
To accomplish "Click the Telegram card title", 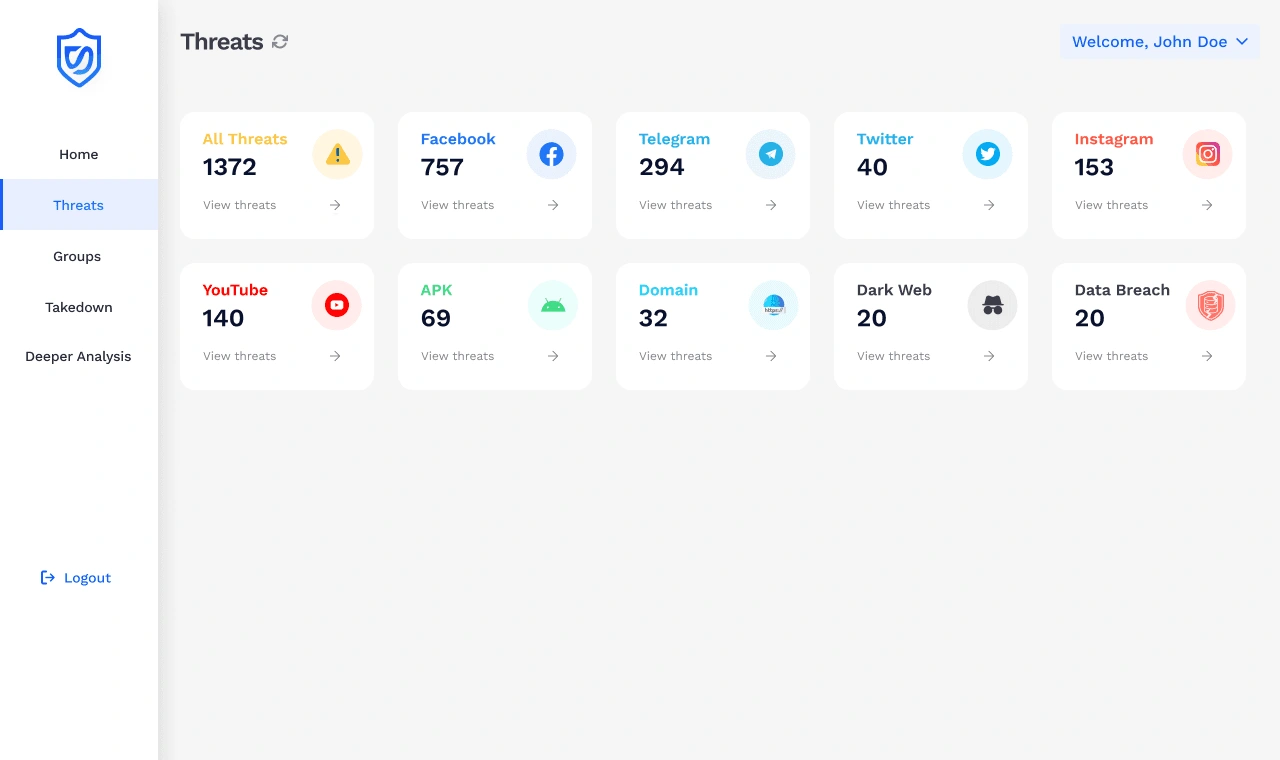I will 675,139.
